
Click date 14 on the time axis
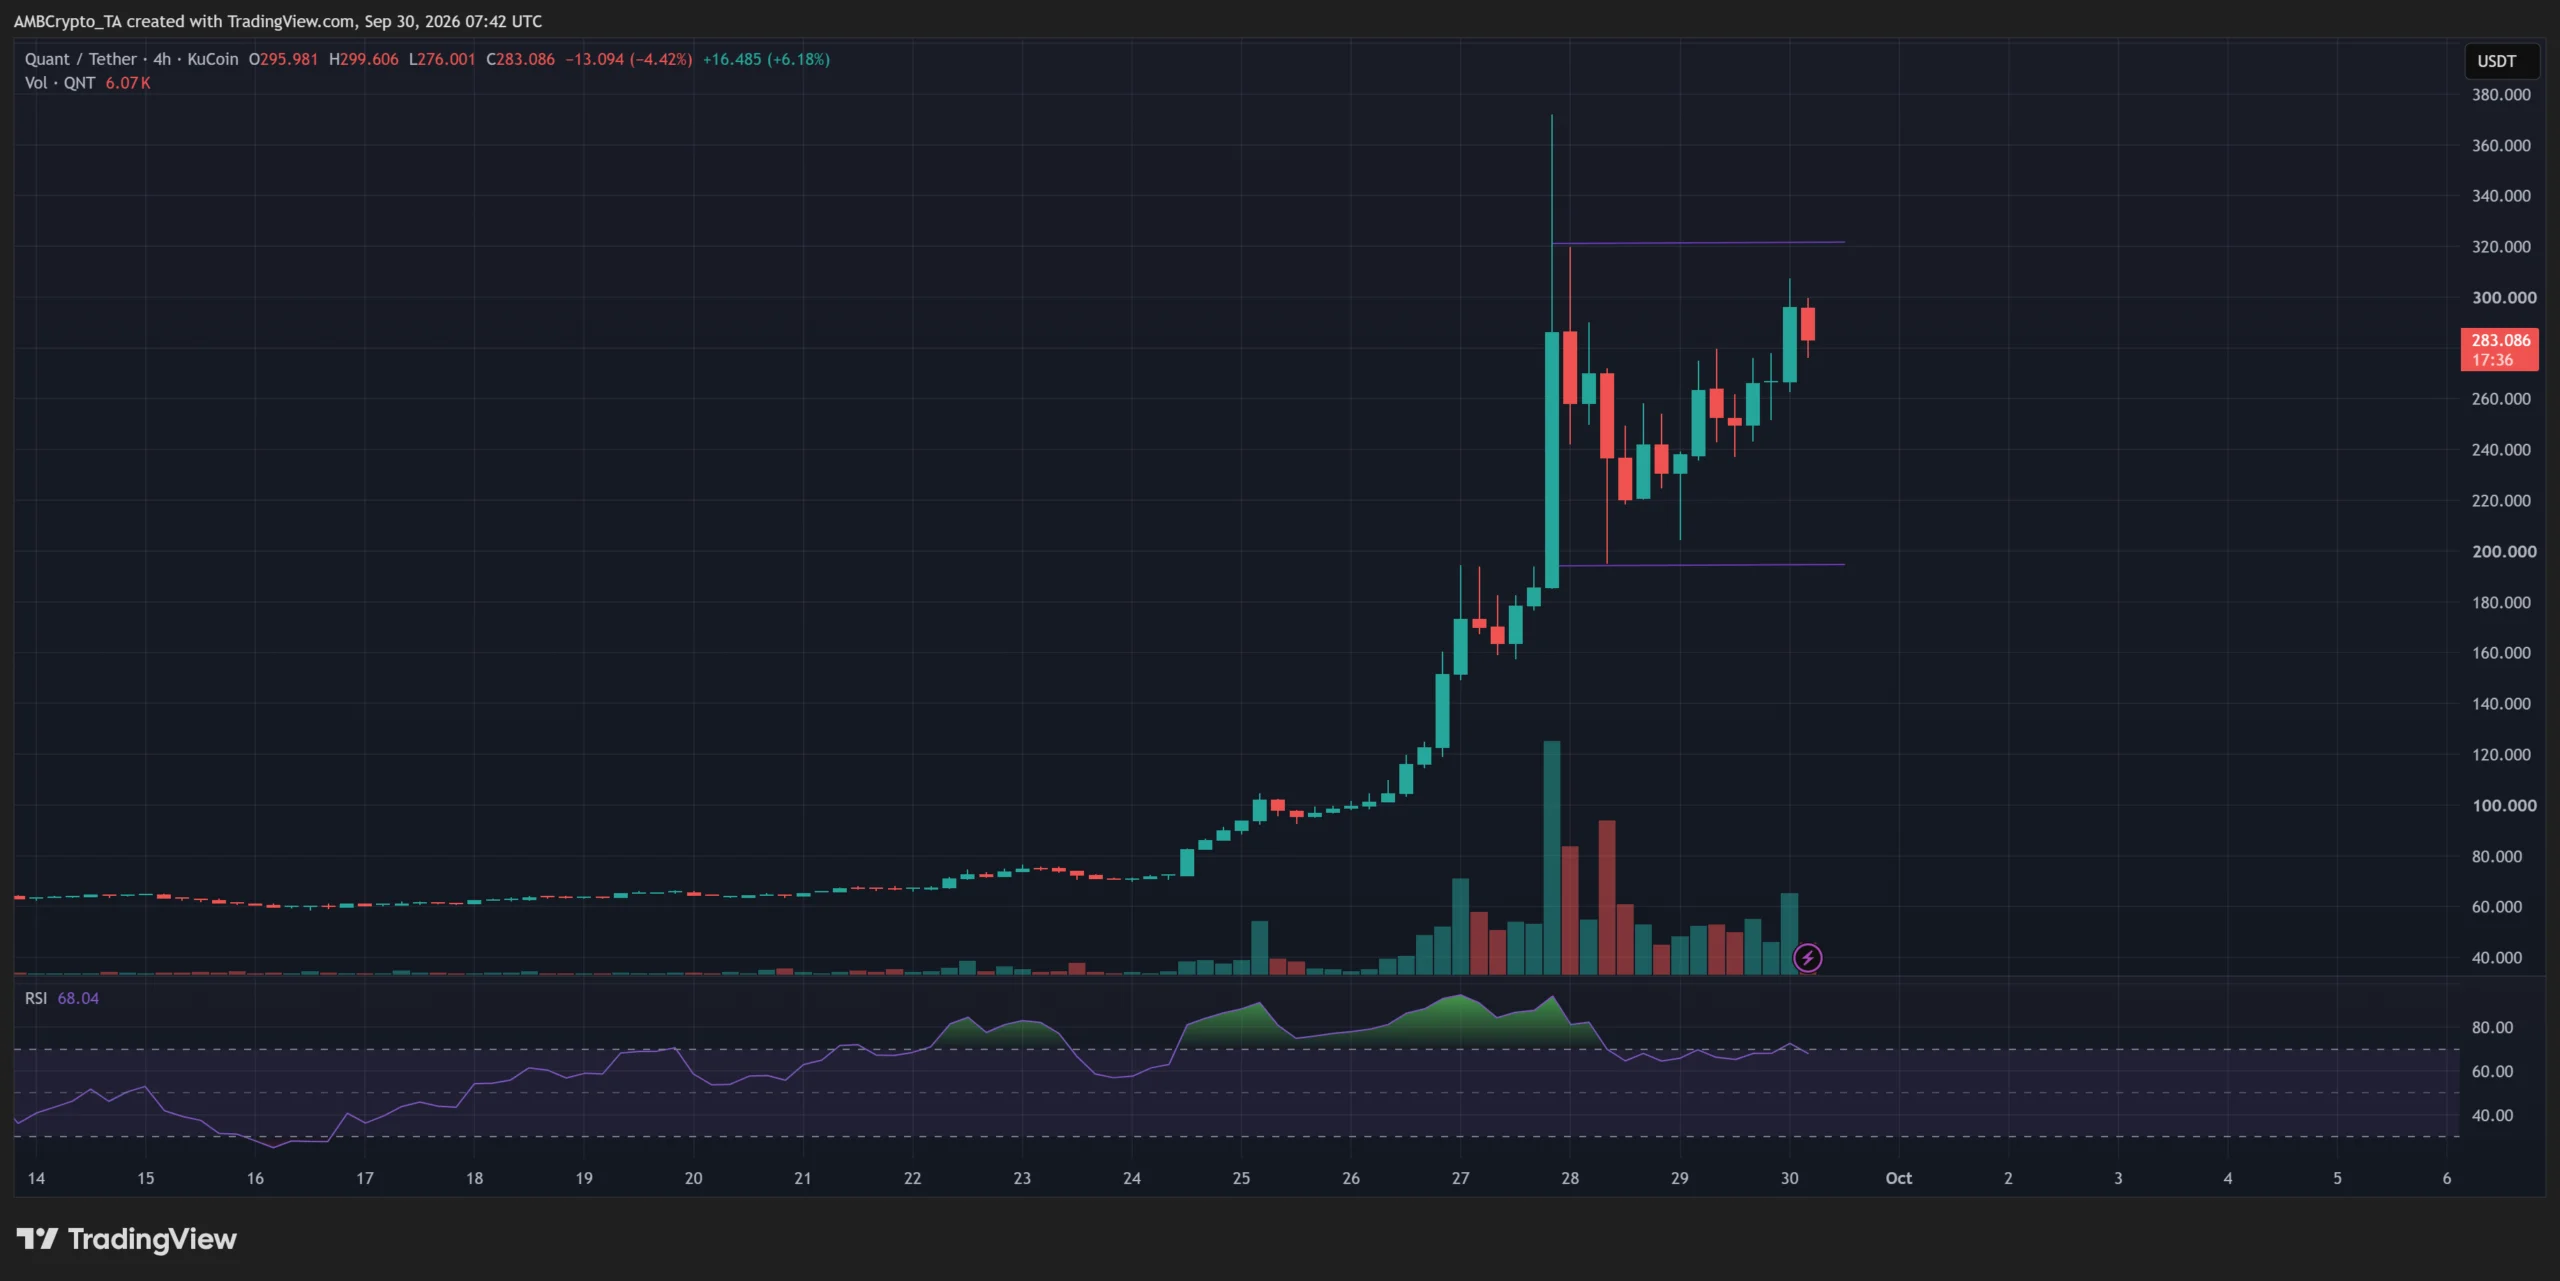36,1179
